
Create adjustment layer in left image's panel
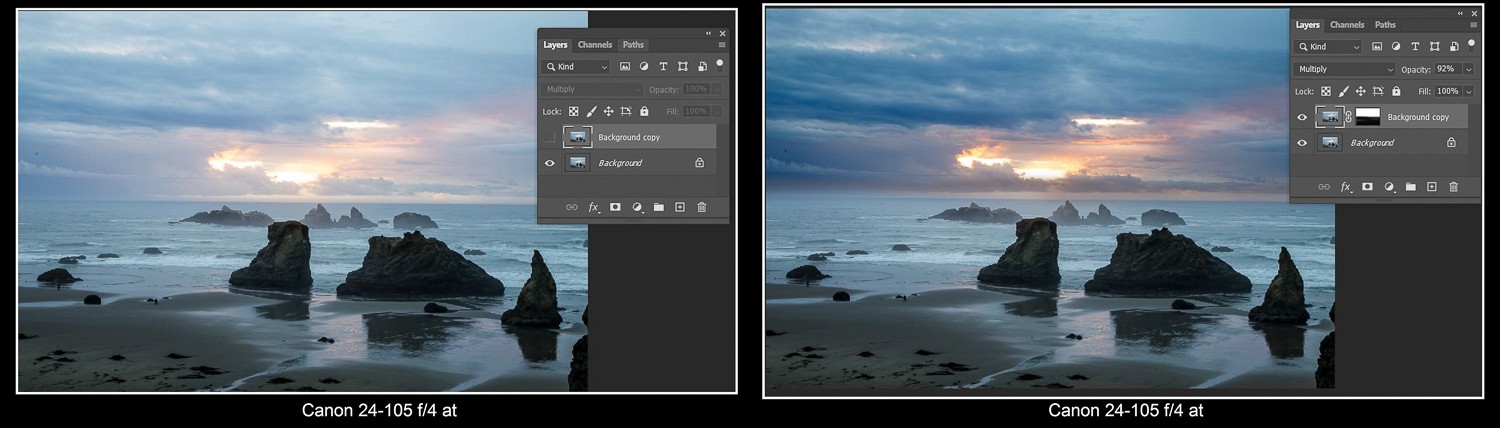637,207
